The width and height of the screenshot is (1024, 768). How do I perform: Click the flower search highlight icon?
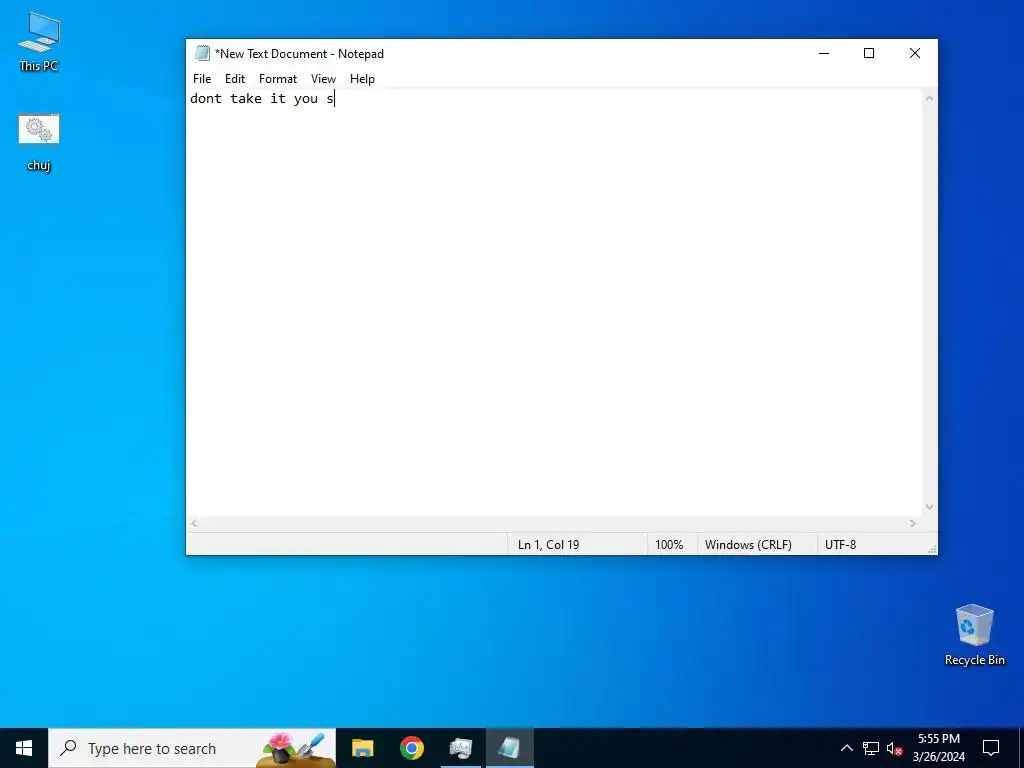coord(296,748)
